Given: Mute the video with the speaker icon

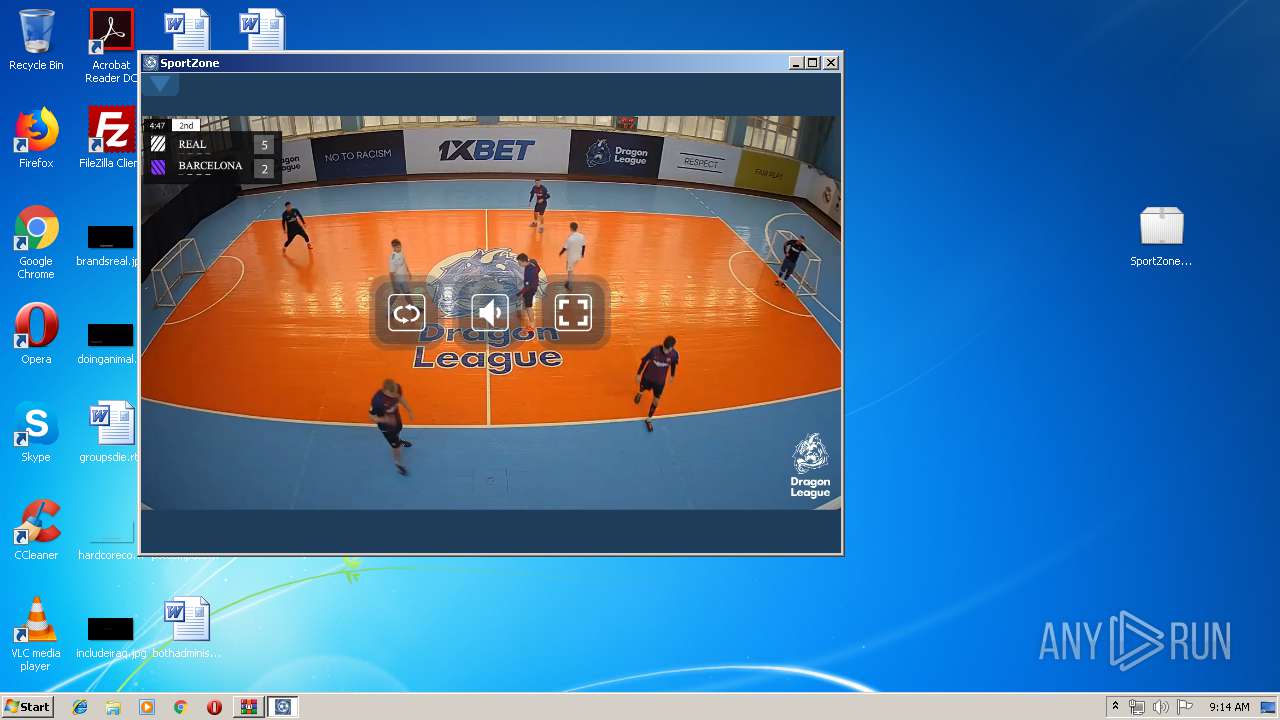Looking at the screenshot, I should coord(490,313).
